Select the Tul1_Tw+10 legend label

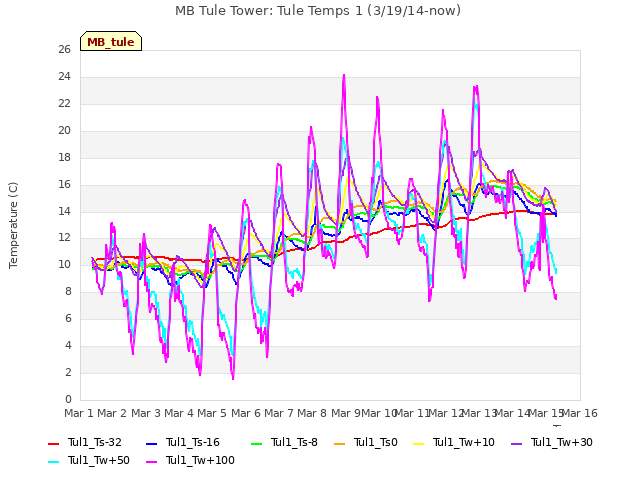point(464,442)
